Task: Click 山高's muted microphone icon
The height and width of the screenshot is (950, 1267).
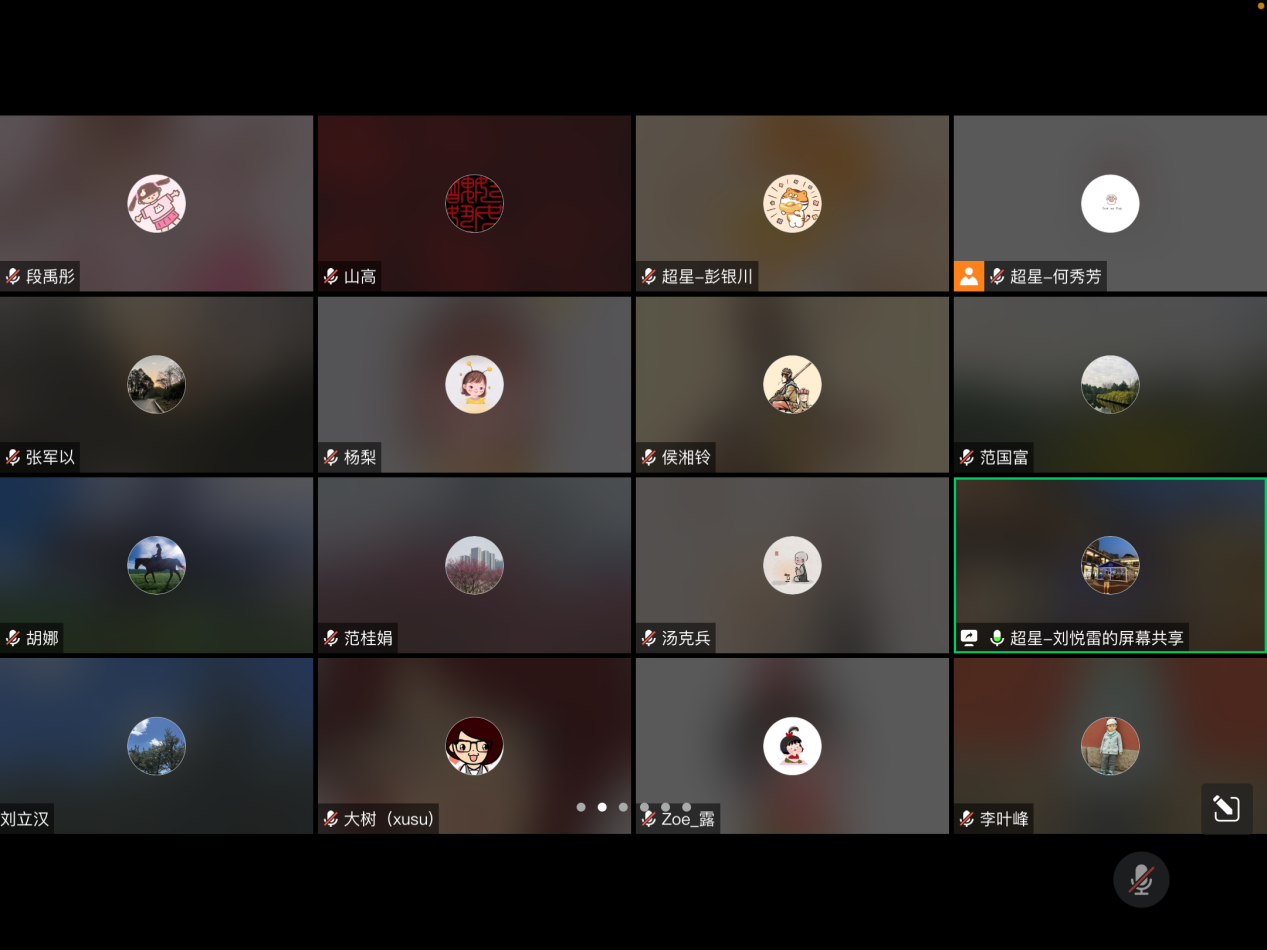Action: pyautogui.click(x=331, y=277)
